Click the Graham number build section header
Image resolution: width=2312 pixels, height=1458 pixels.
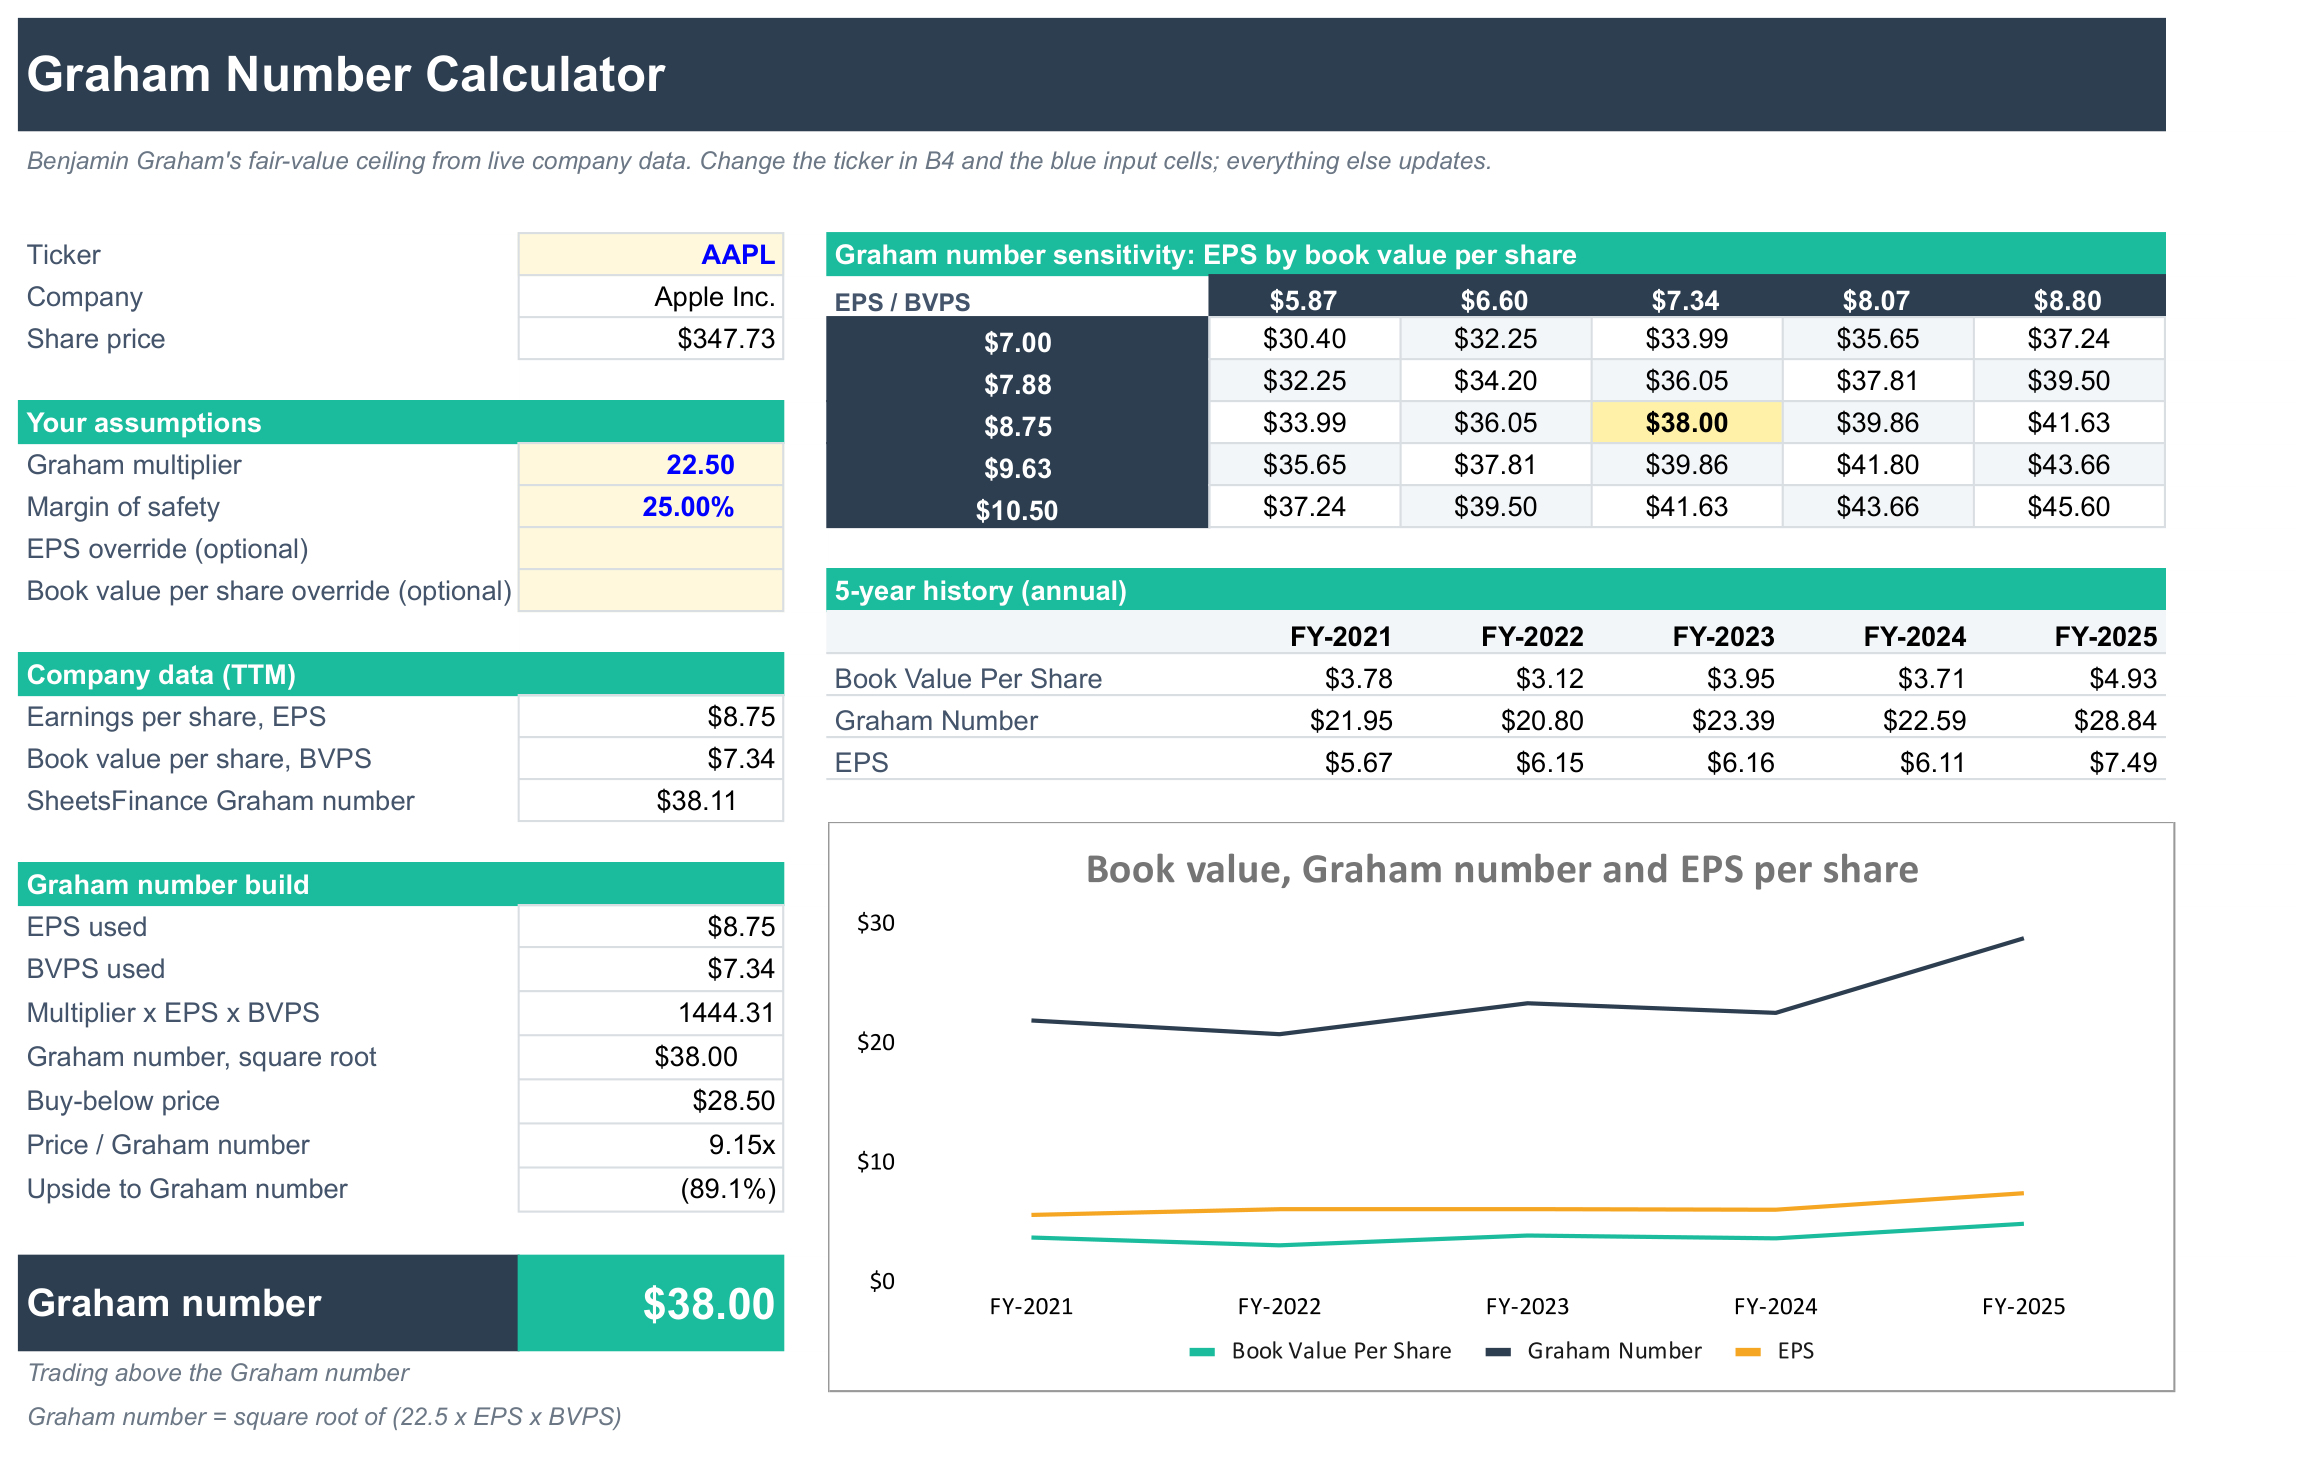coord(401,884)
